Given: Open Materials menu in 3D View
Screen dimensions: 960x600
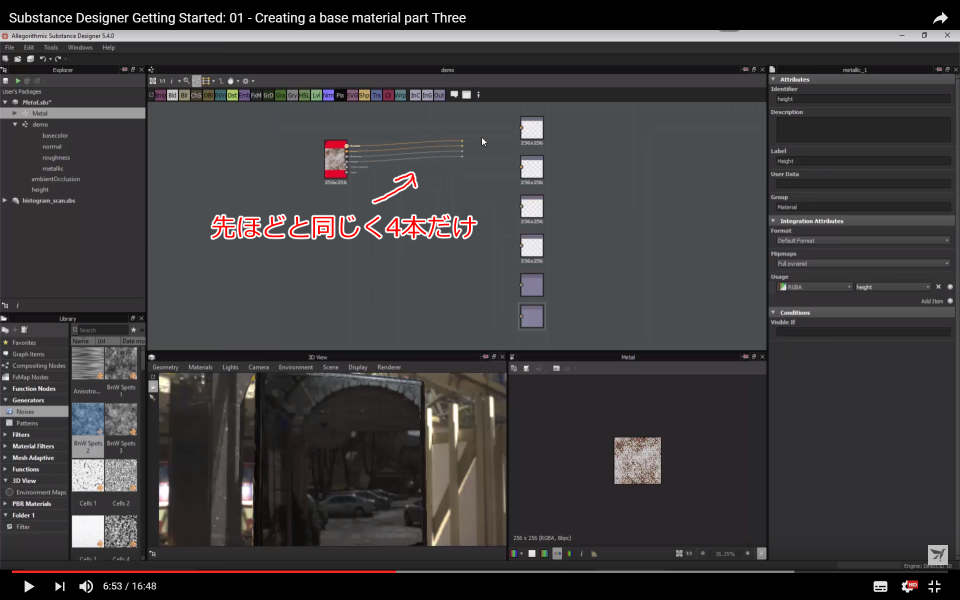Looking at the screenshot, I should coord(200,367).
